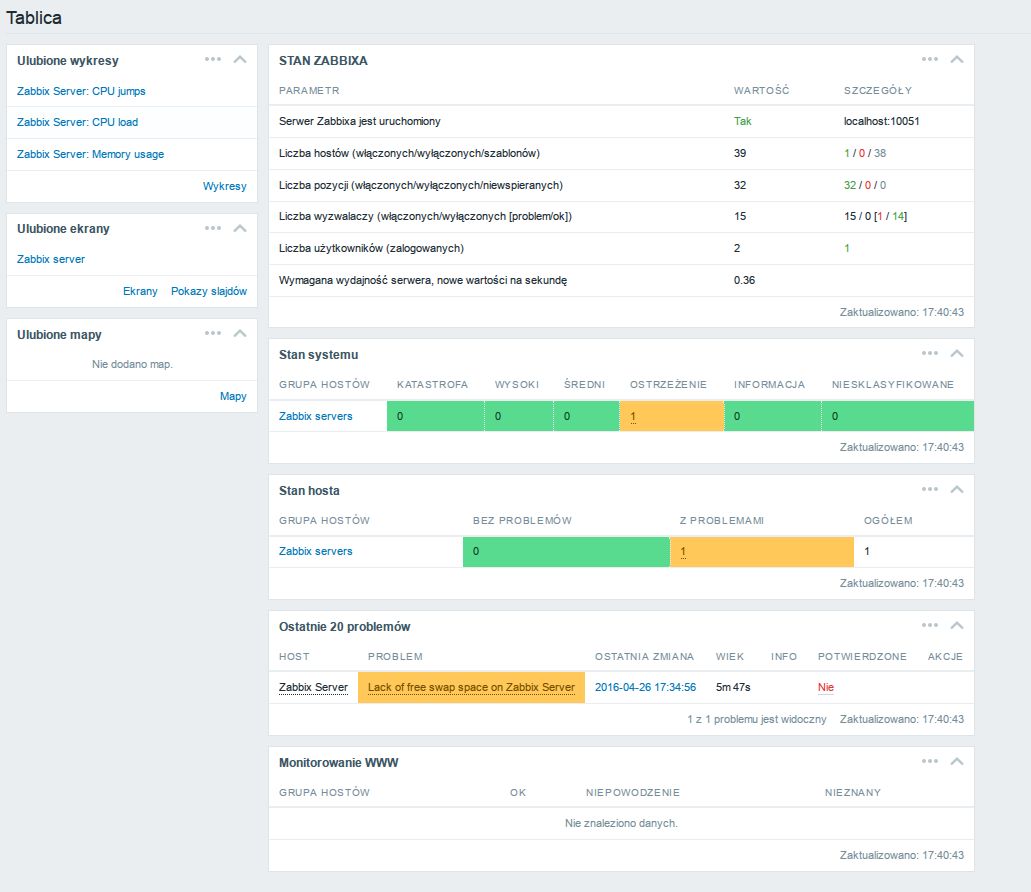This screenshot has width=1031, height=892.
Task: Open the Lack of free swap space problem
Action: click(x=471, y=688)
